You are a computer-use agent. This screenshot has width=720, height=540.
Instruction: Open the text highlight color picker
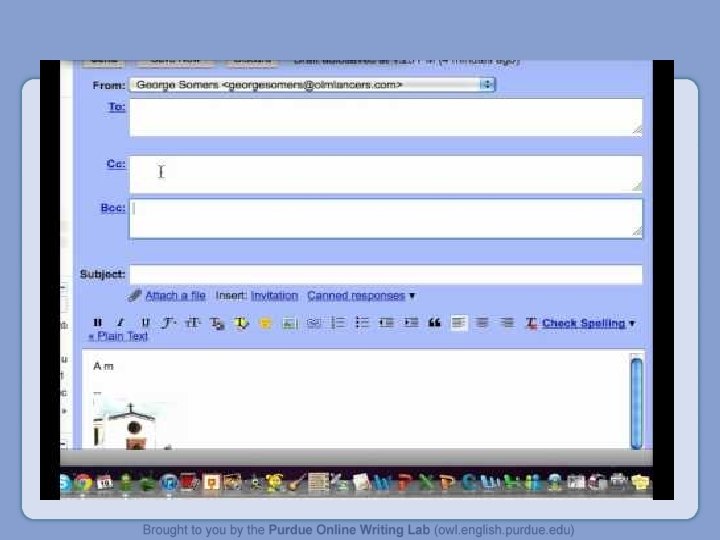tap(242, 323)
